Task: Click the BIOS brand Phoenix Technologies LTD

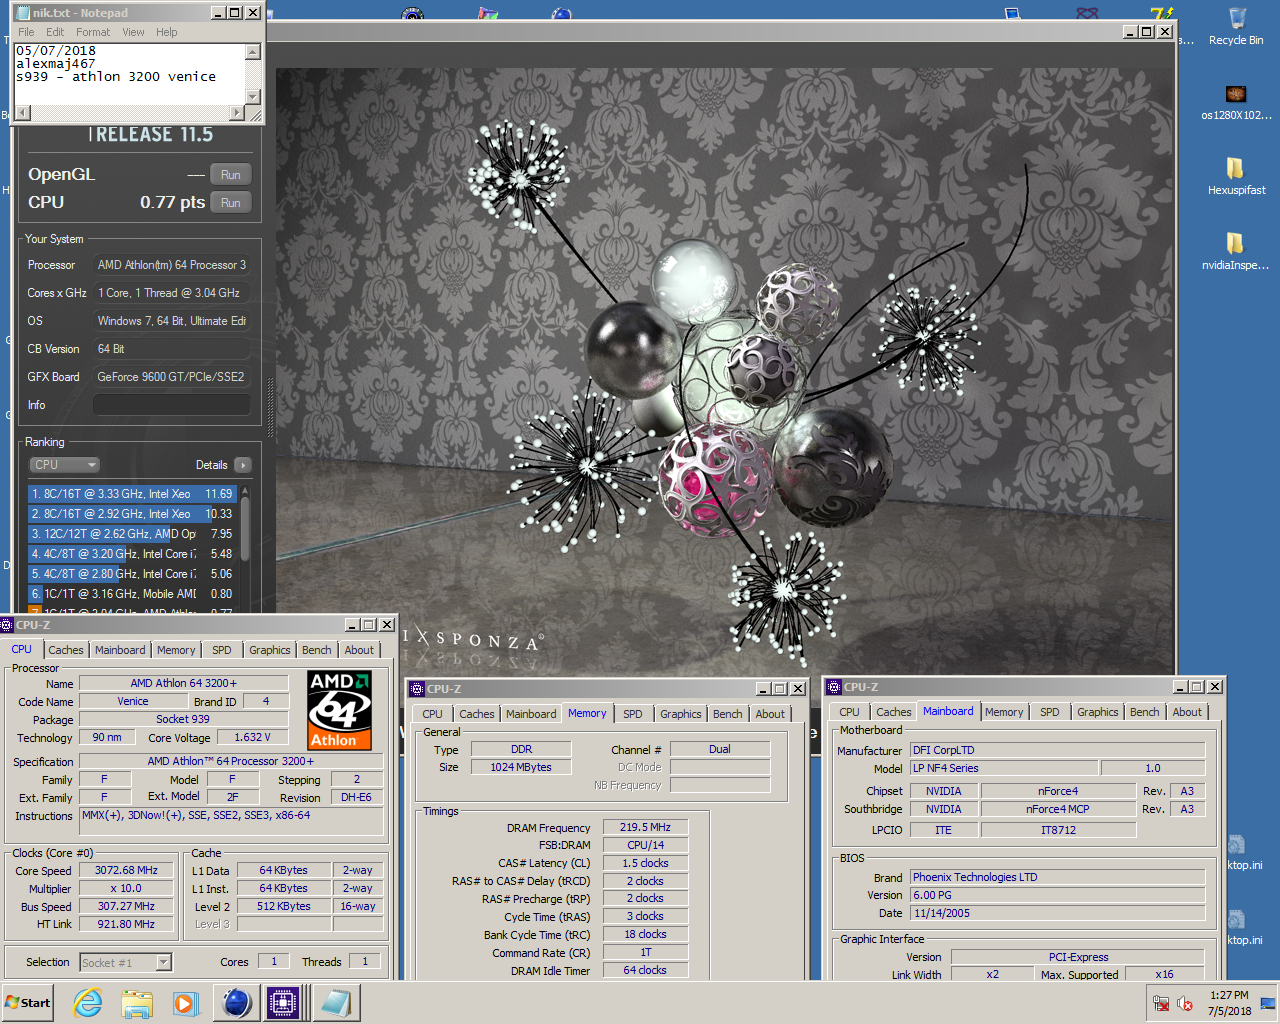Action: point(1057,877)
